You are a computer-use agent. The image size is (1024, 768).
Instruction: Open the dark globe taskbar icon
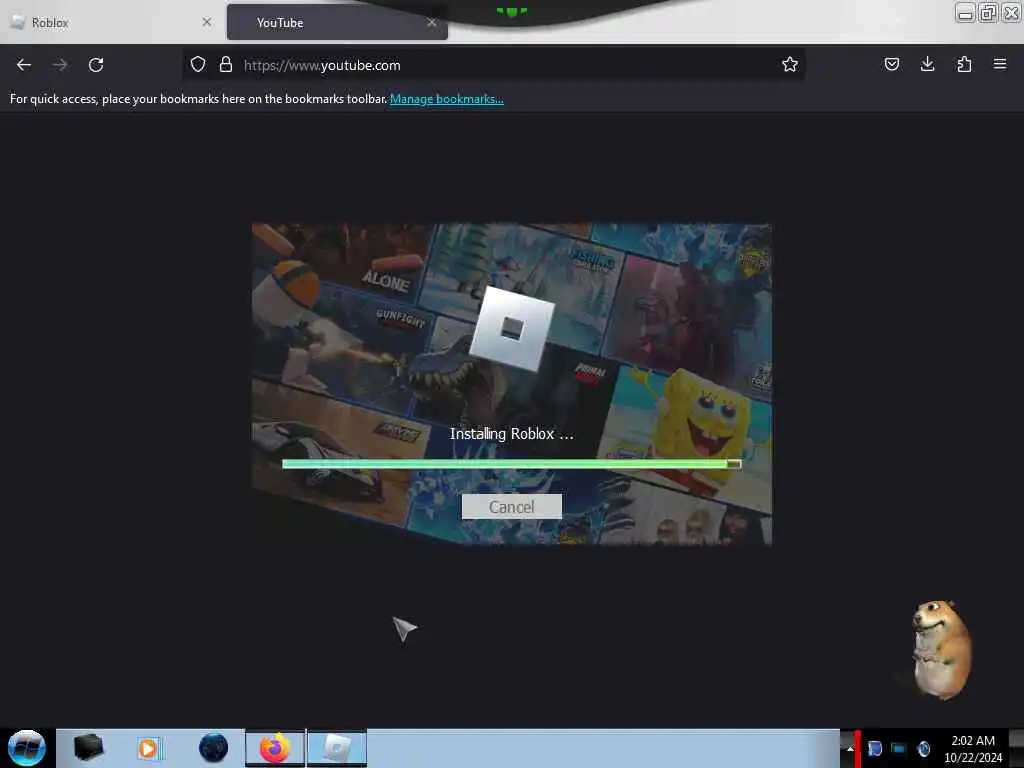coord(214,748)
